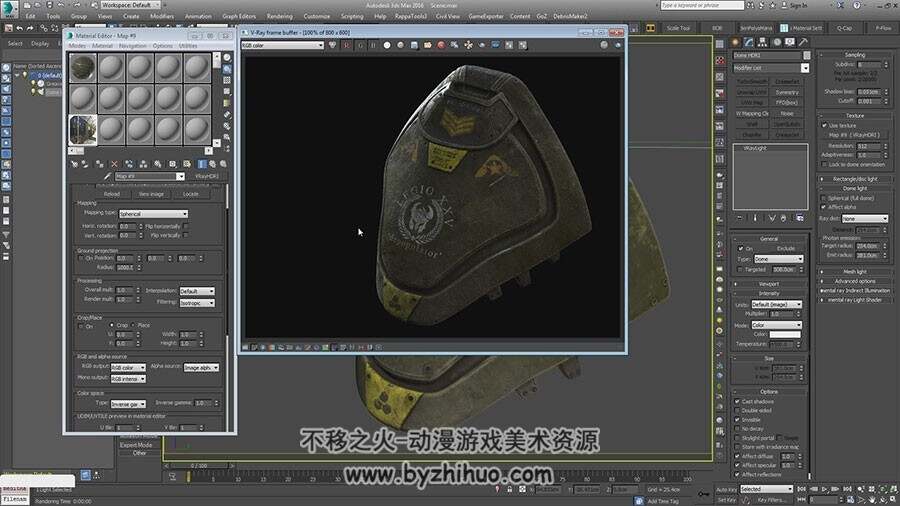Enable Flip vertically checkbox

pyautogui.click(x=186, y=235)
